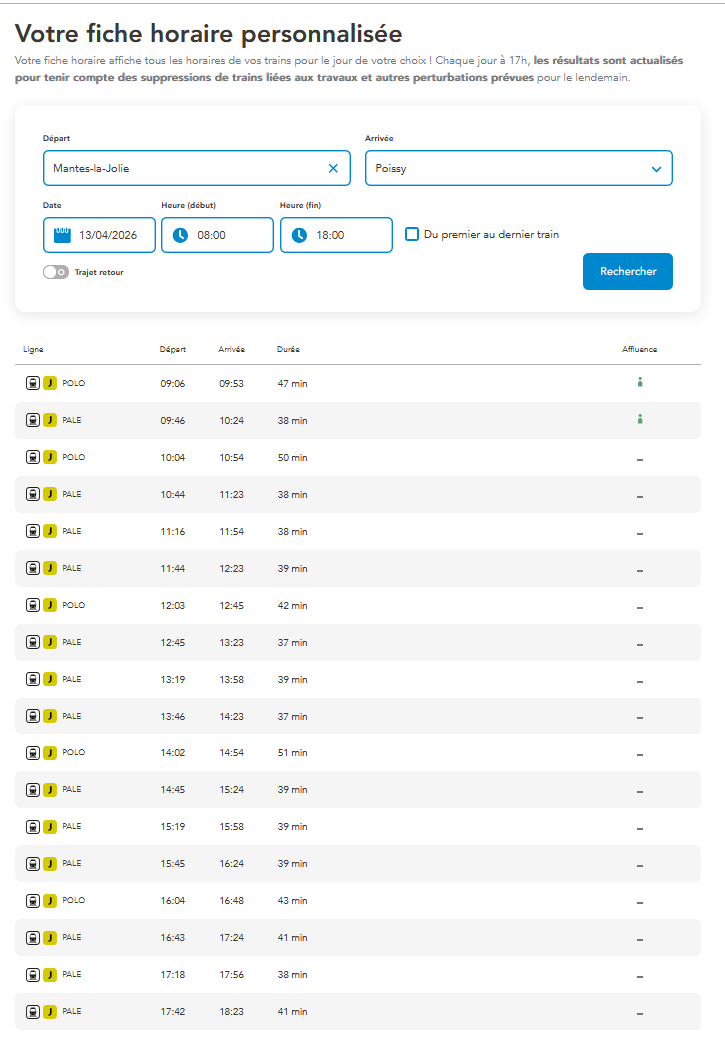Click the 'Arrivée' column header
The image size is (725, 1040).
pos(231,349)
